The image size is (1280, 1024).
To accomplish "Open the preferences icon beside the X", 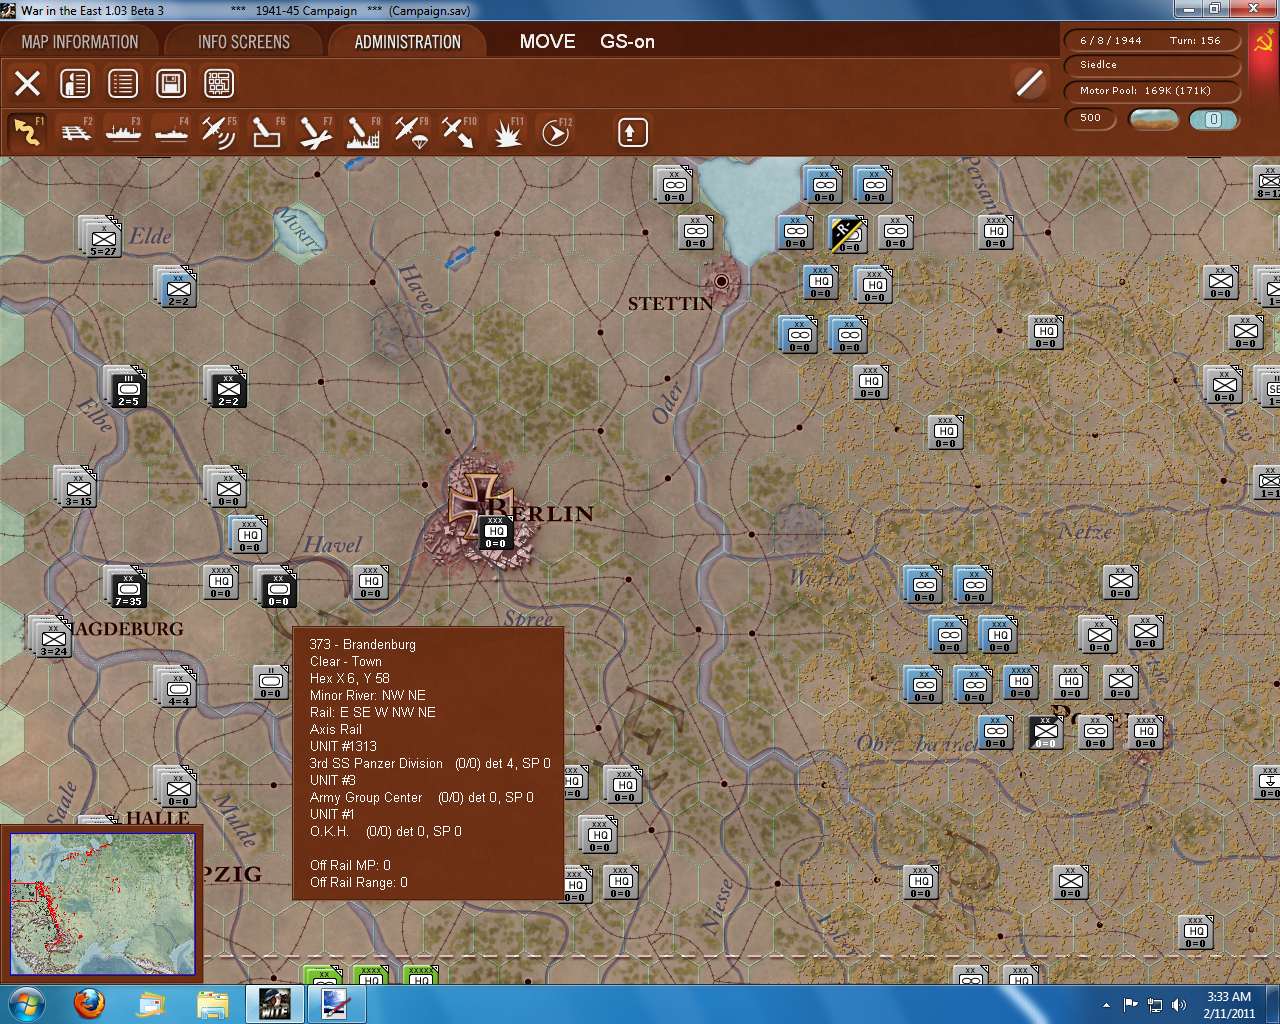I will coord(75,83).
